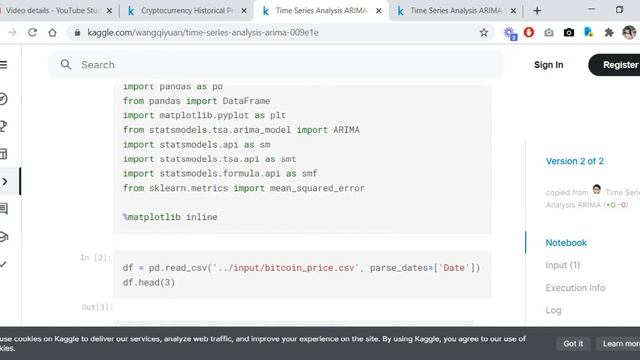Open Courses graduation cap icon
The height and width of the screenshot is (360, 640).
click(3, 237)
